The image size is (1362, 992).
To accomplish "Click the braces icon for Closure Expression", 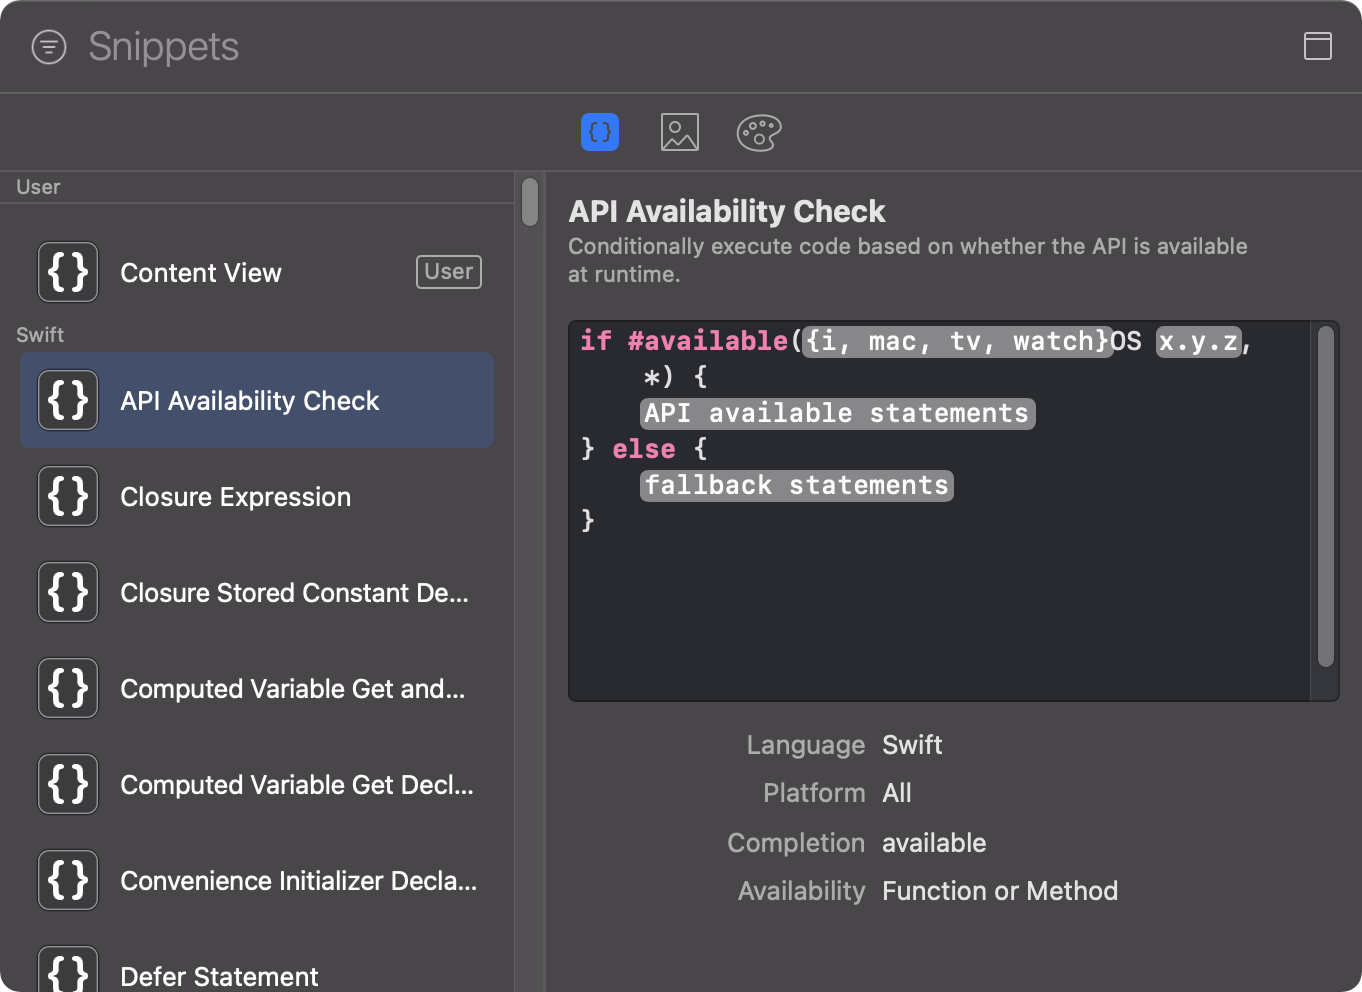I will [x=68, y=496].
